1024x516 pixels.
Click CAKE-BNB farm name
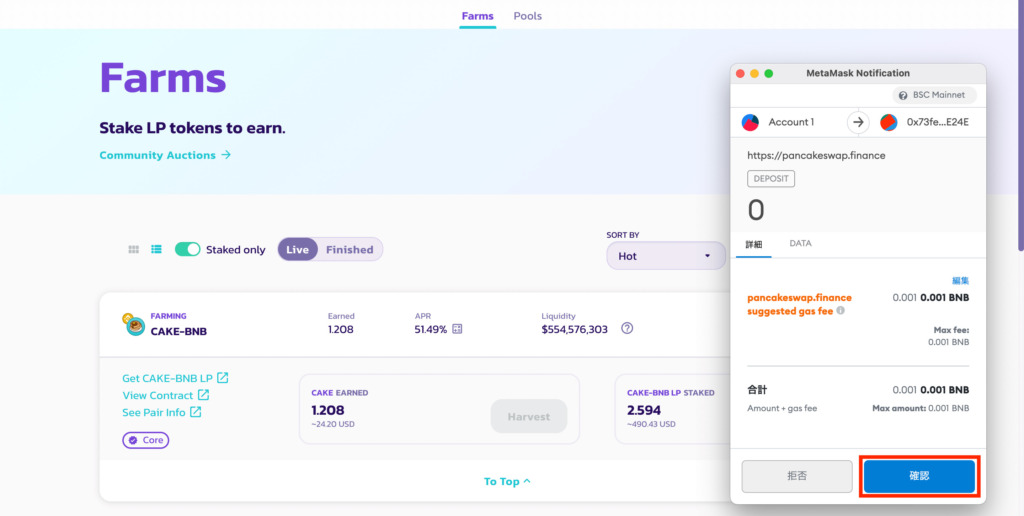point(178,331)
